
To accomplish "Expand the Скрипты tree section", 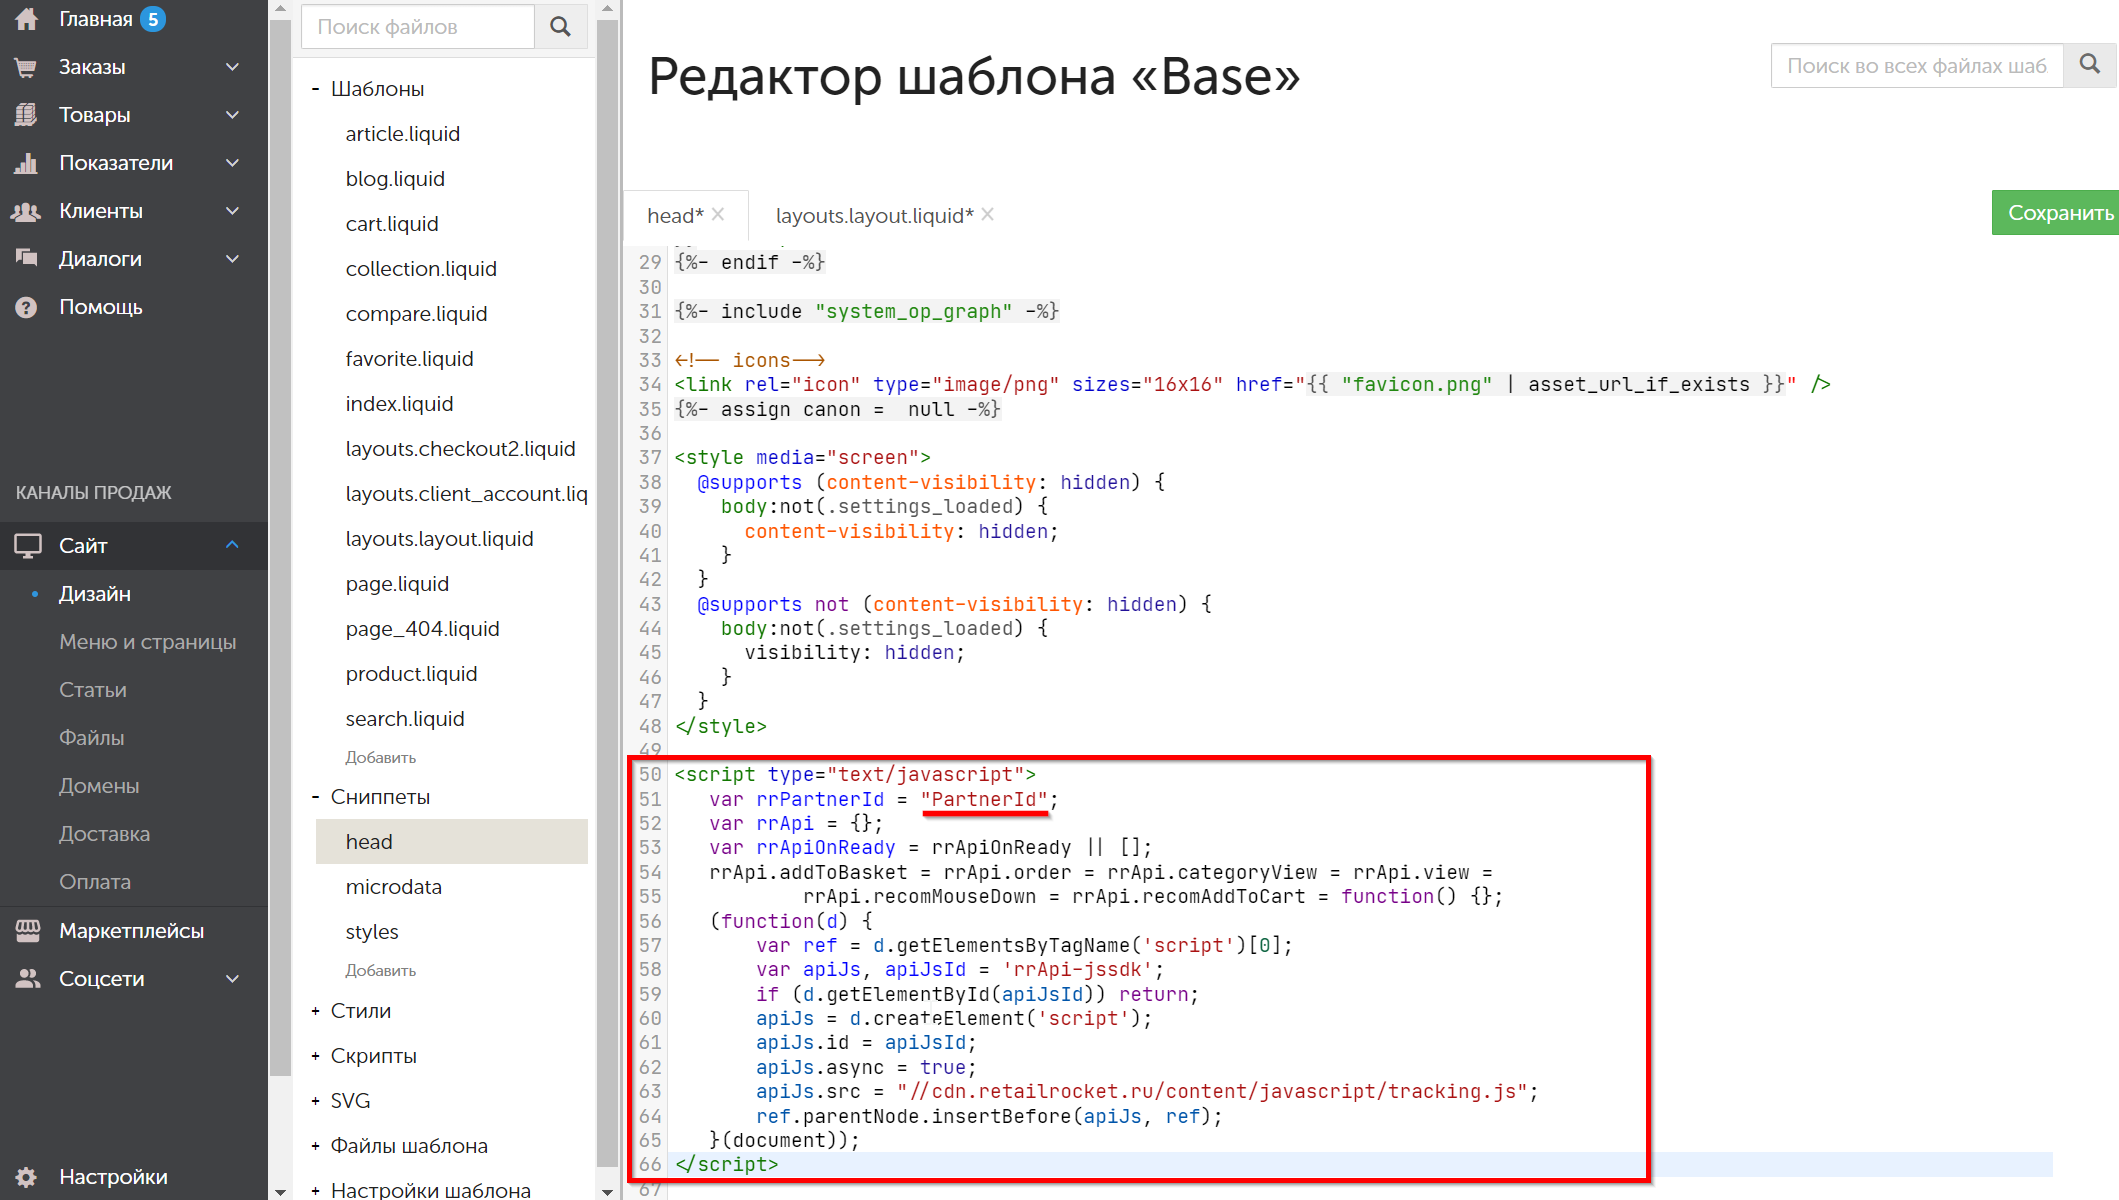I will [315, 1056].
